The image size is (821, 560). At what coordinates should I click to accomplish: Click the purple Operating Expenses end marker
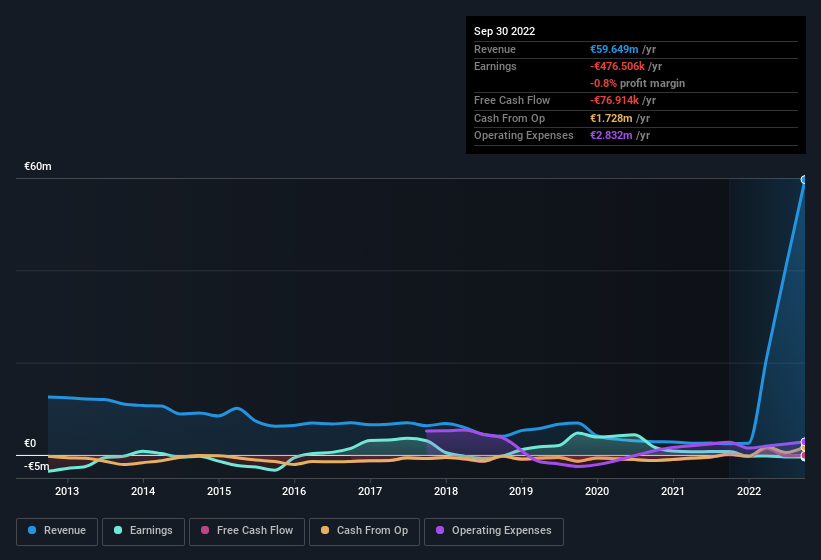coord(804,442)
